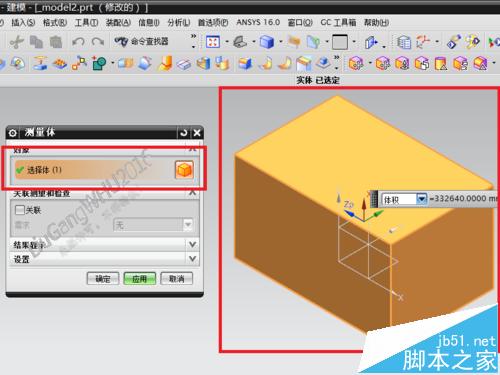500x375 pixels.
Task: Click the 应用 (Apply) button
Action: tap(140, 279)
